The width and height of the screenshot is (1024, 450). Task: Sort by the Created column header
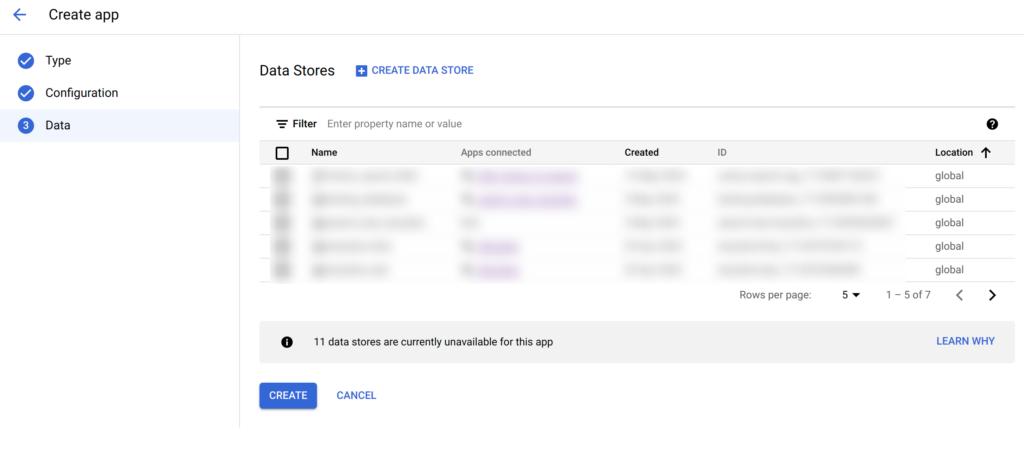tap(641, 153)
